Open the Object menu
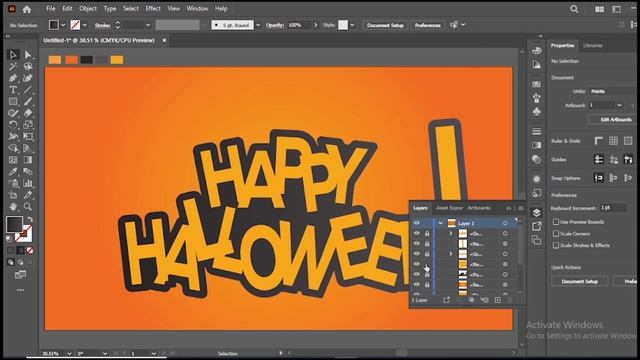The image size is (640, 360). [88, 9]
